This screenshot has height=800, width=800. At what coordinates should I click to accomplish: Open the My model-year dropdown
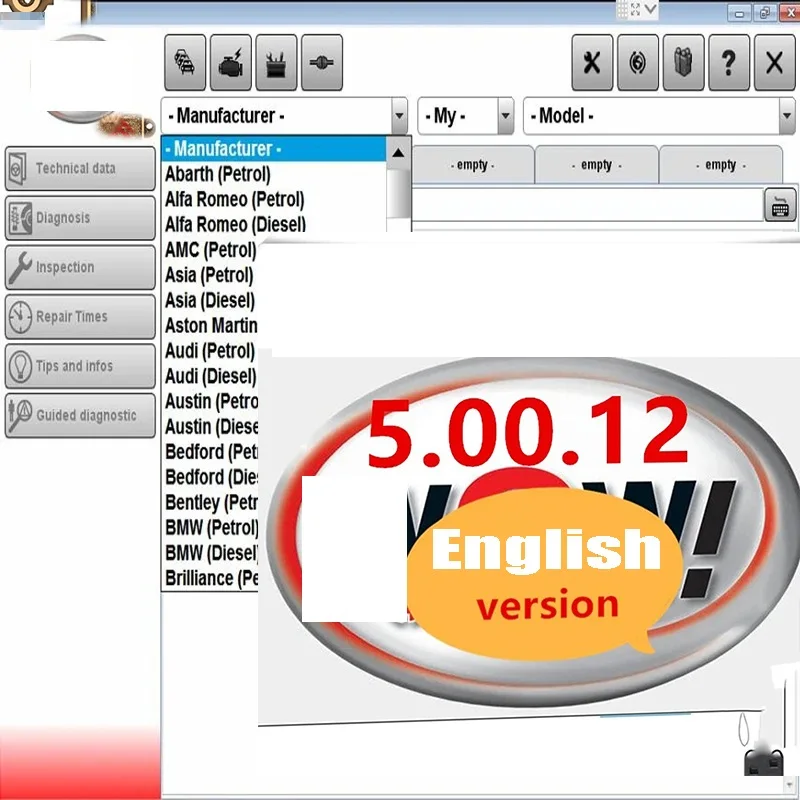coord(465,116)
